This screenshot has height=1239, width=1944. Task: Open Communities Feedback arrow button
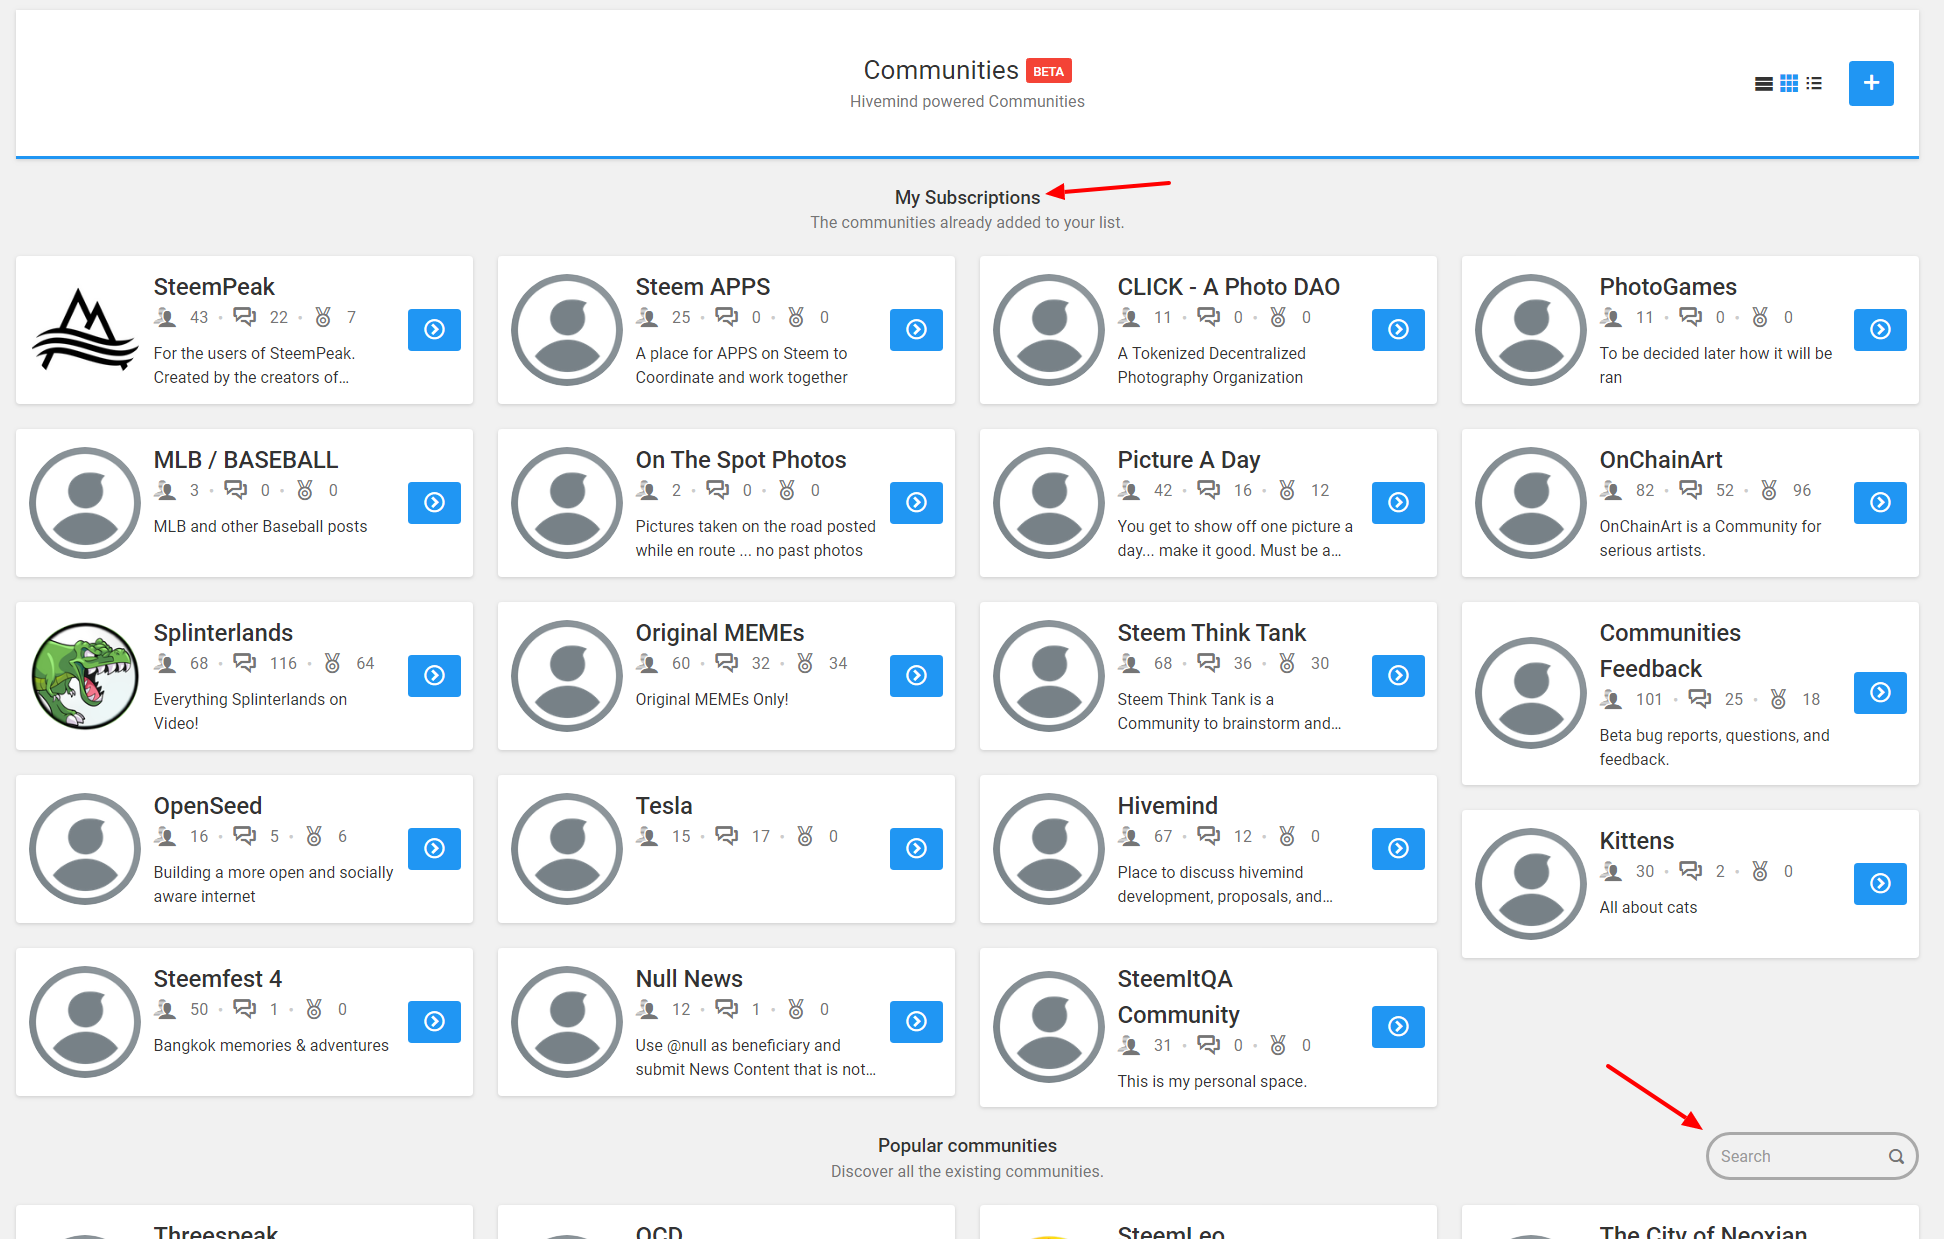point(1880,693)
